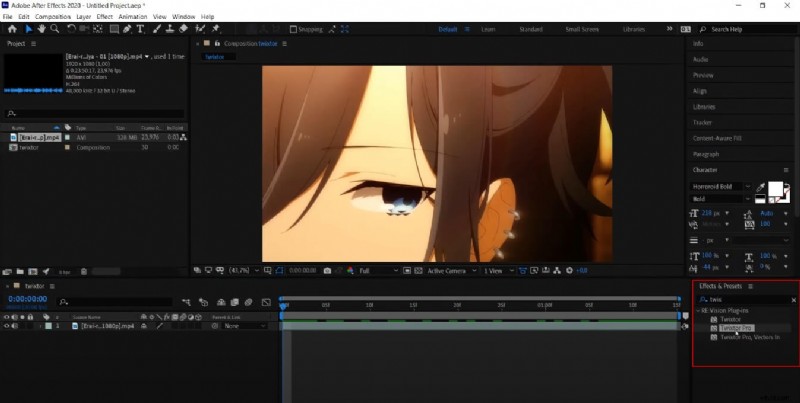The image size is (800, 403).
Task: Enable the Snapping checkbox
Action: point(293,30)
